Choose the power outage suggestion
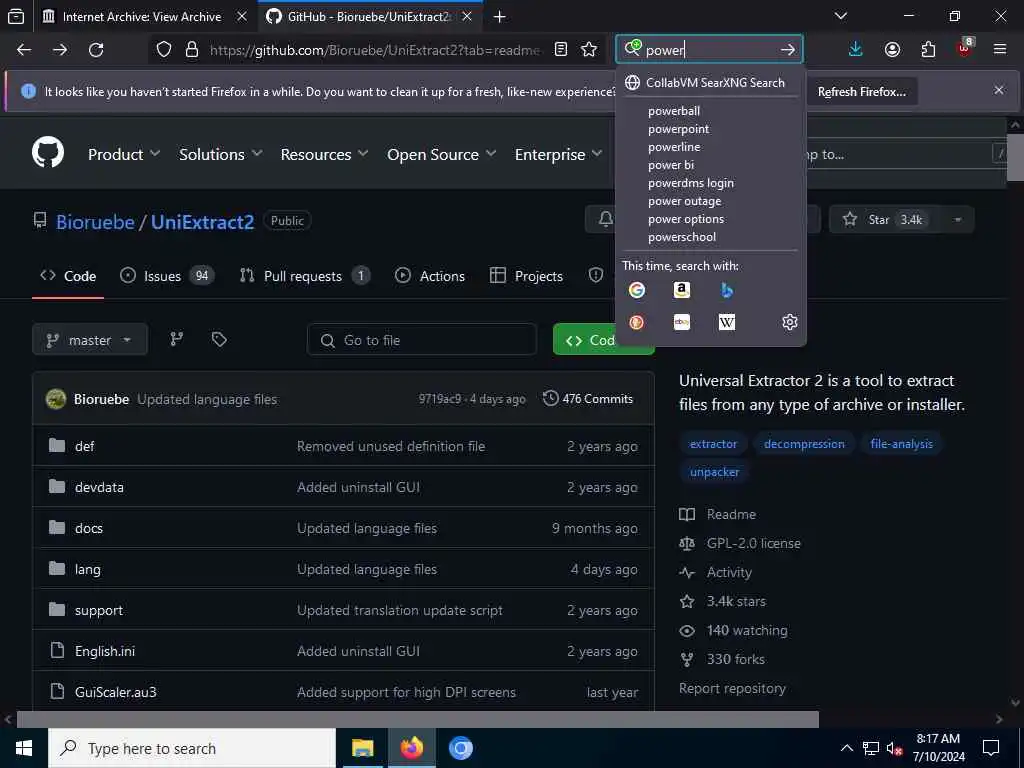Viewport: 1024px width, 768px height. [684, 201]
